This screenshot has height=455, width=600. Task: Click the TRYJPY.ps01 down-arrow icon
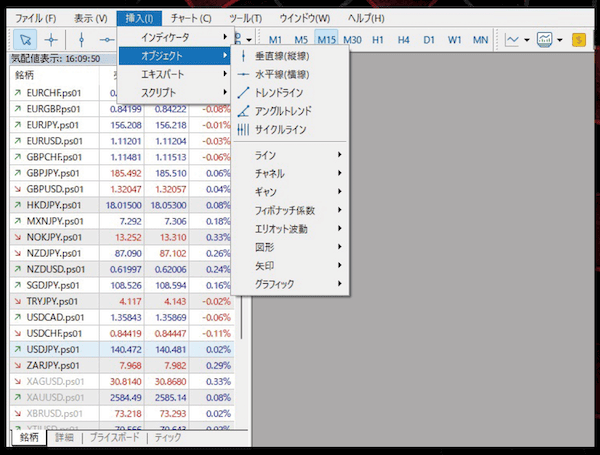tap(18, 302)
